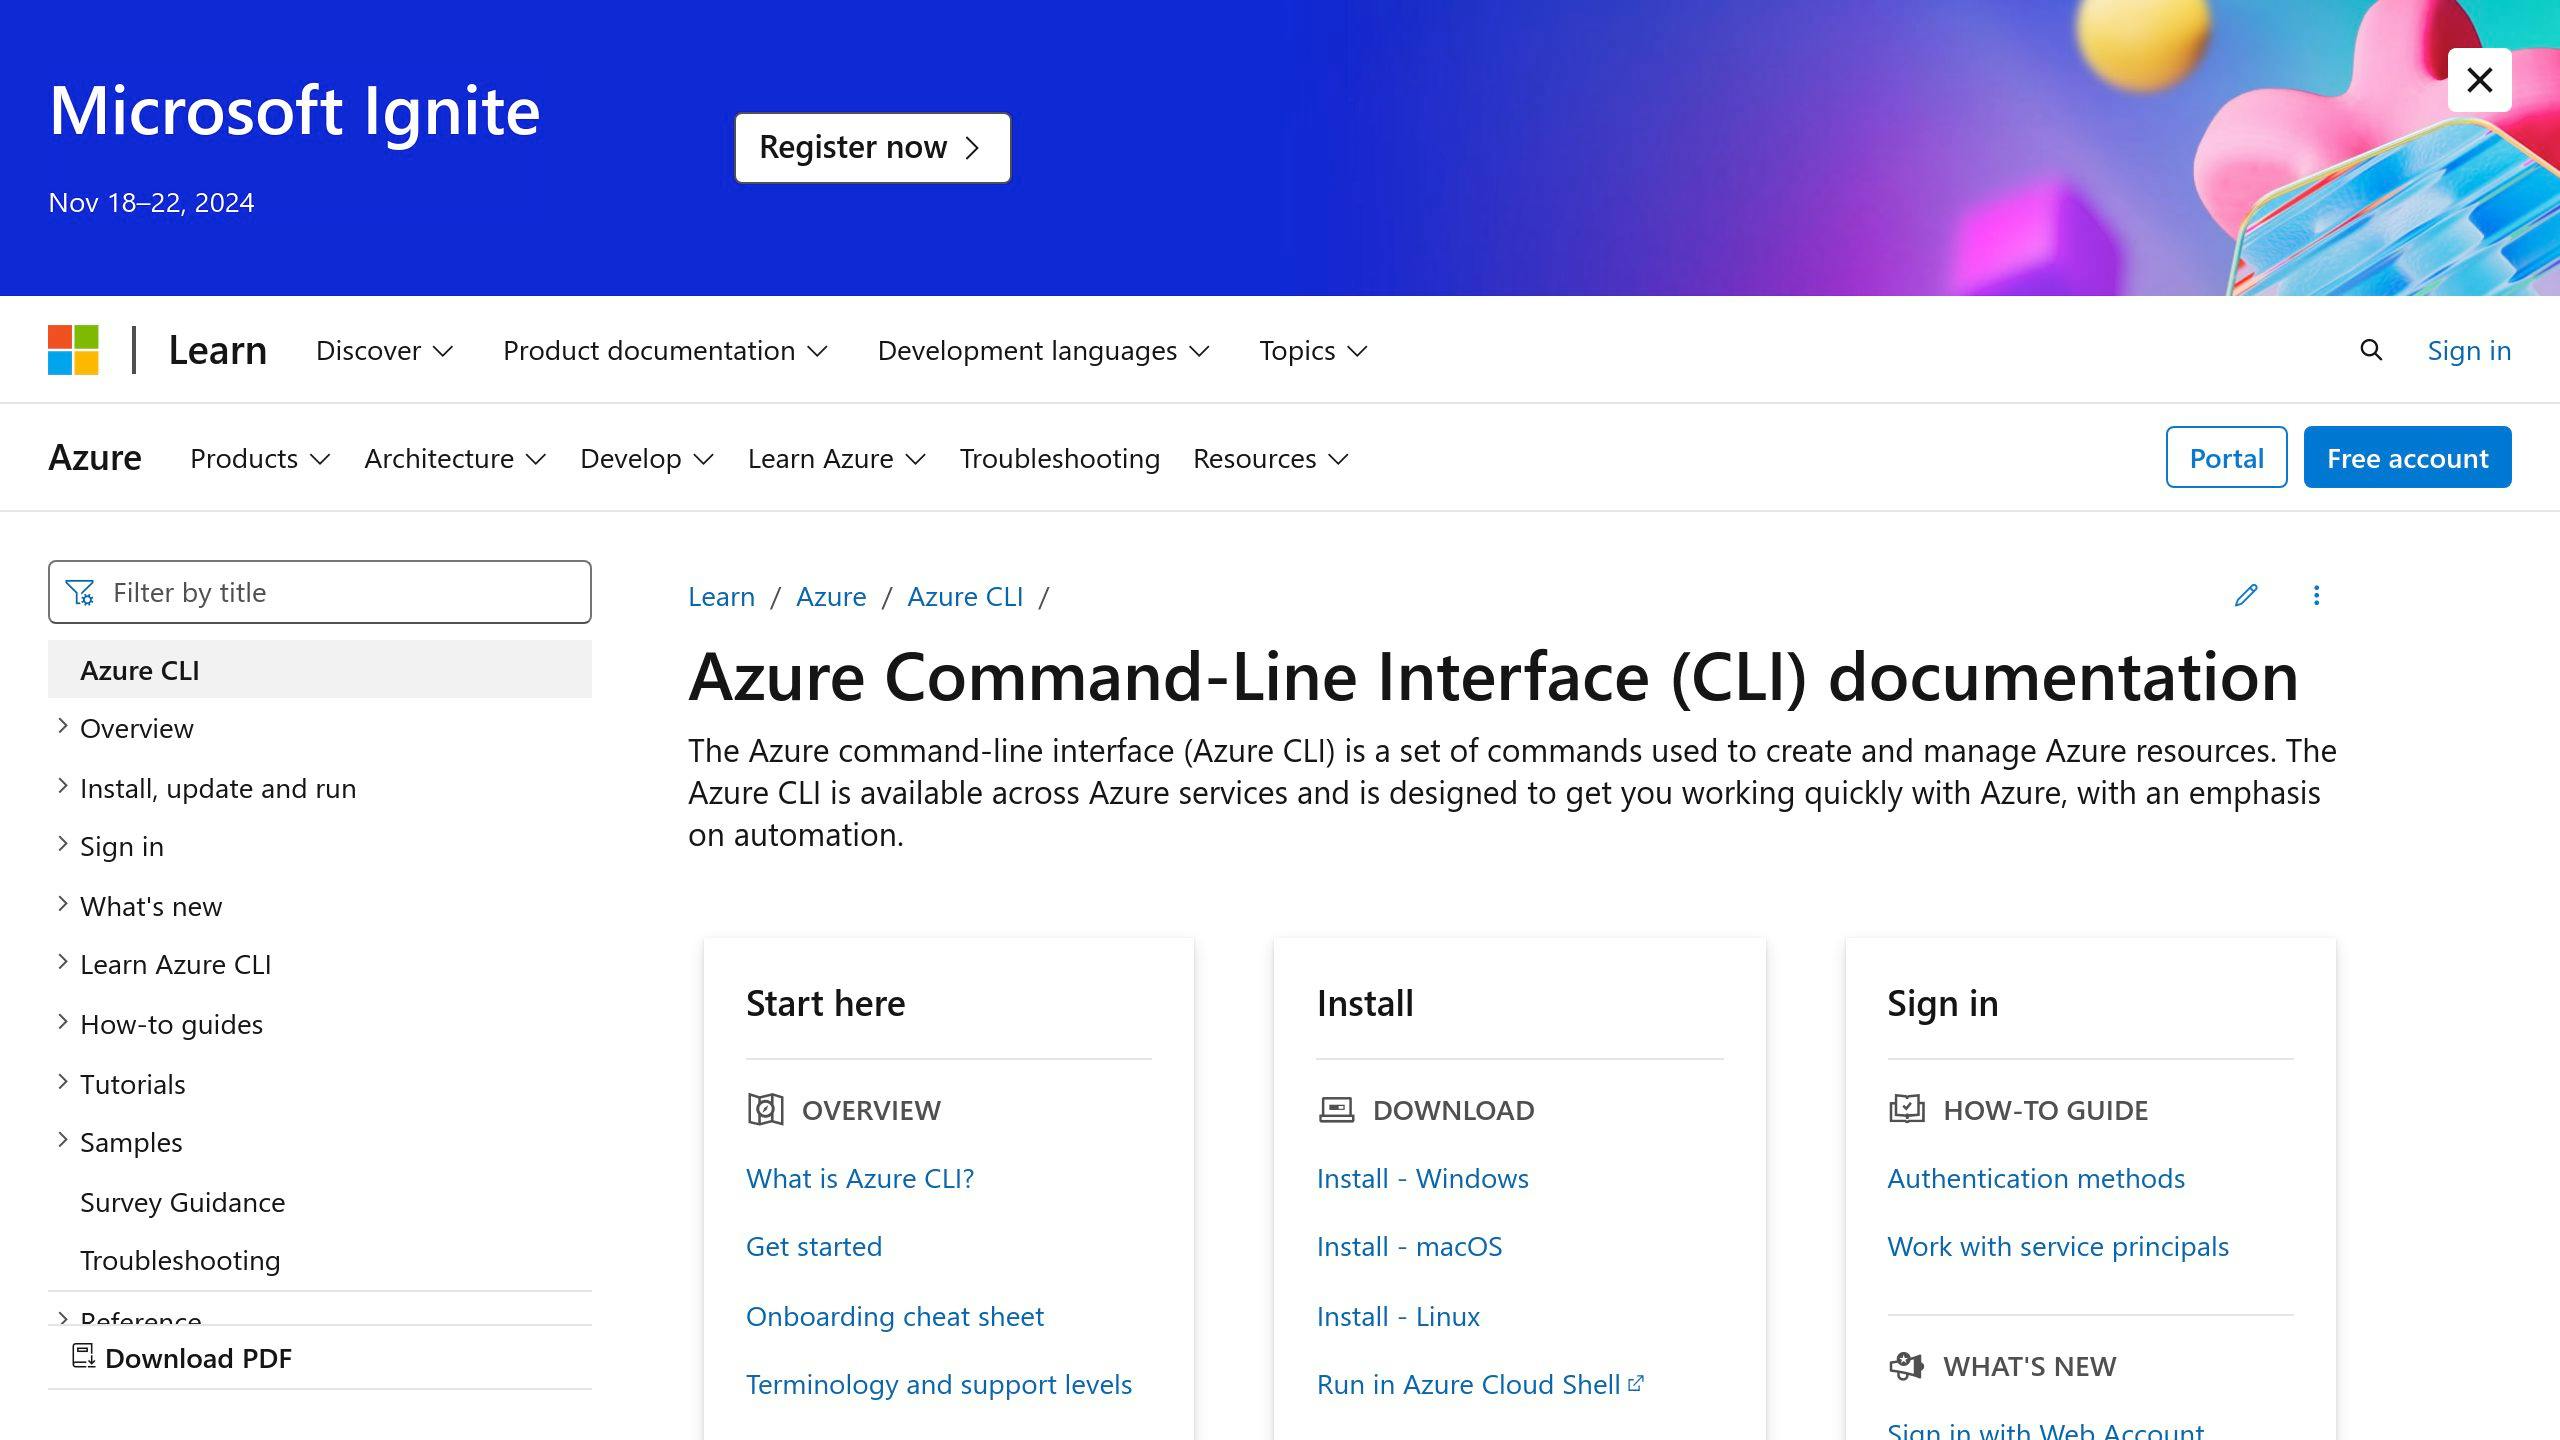Open the Architecture dropdown

click(455, 458)
